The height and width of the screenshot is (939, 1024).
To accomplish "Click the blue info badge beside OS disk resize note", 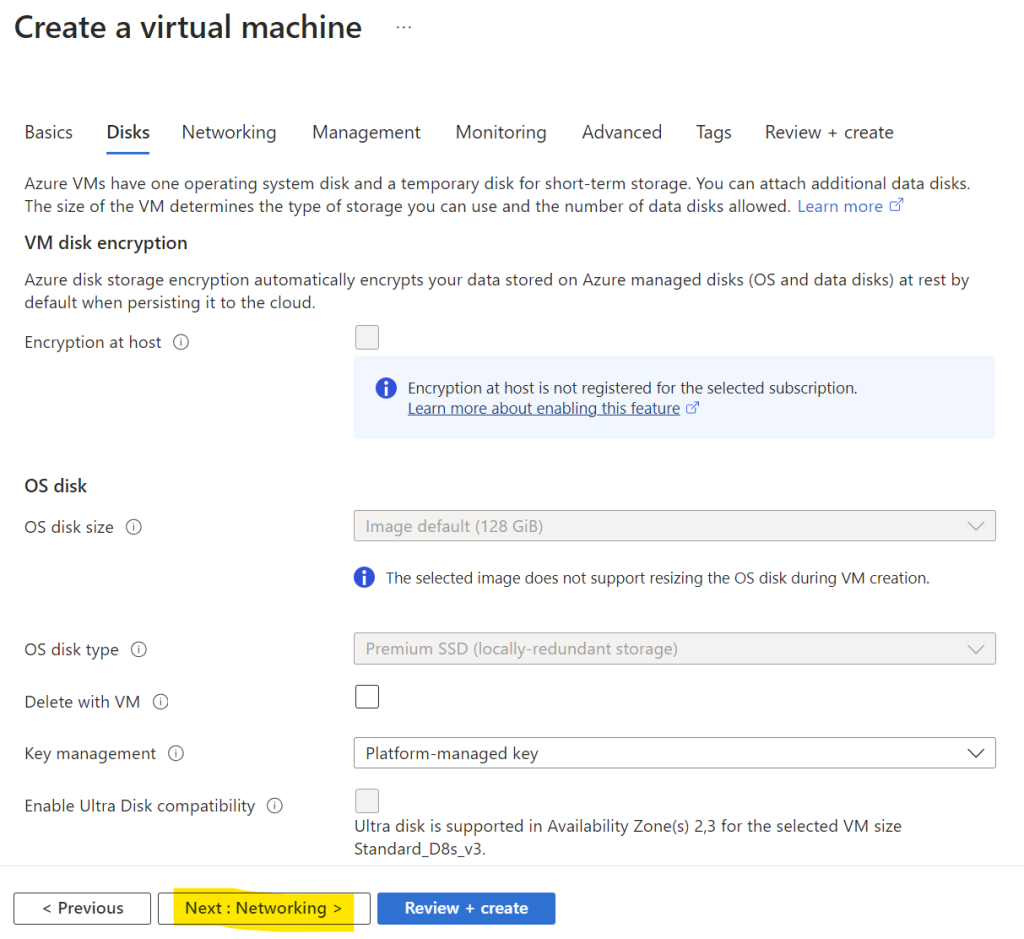I will [364, 578].
